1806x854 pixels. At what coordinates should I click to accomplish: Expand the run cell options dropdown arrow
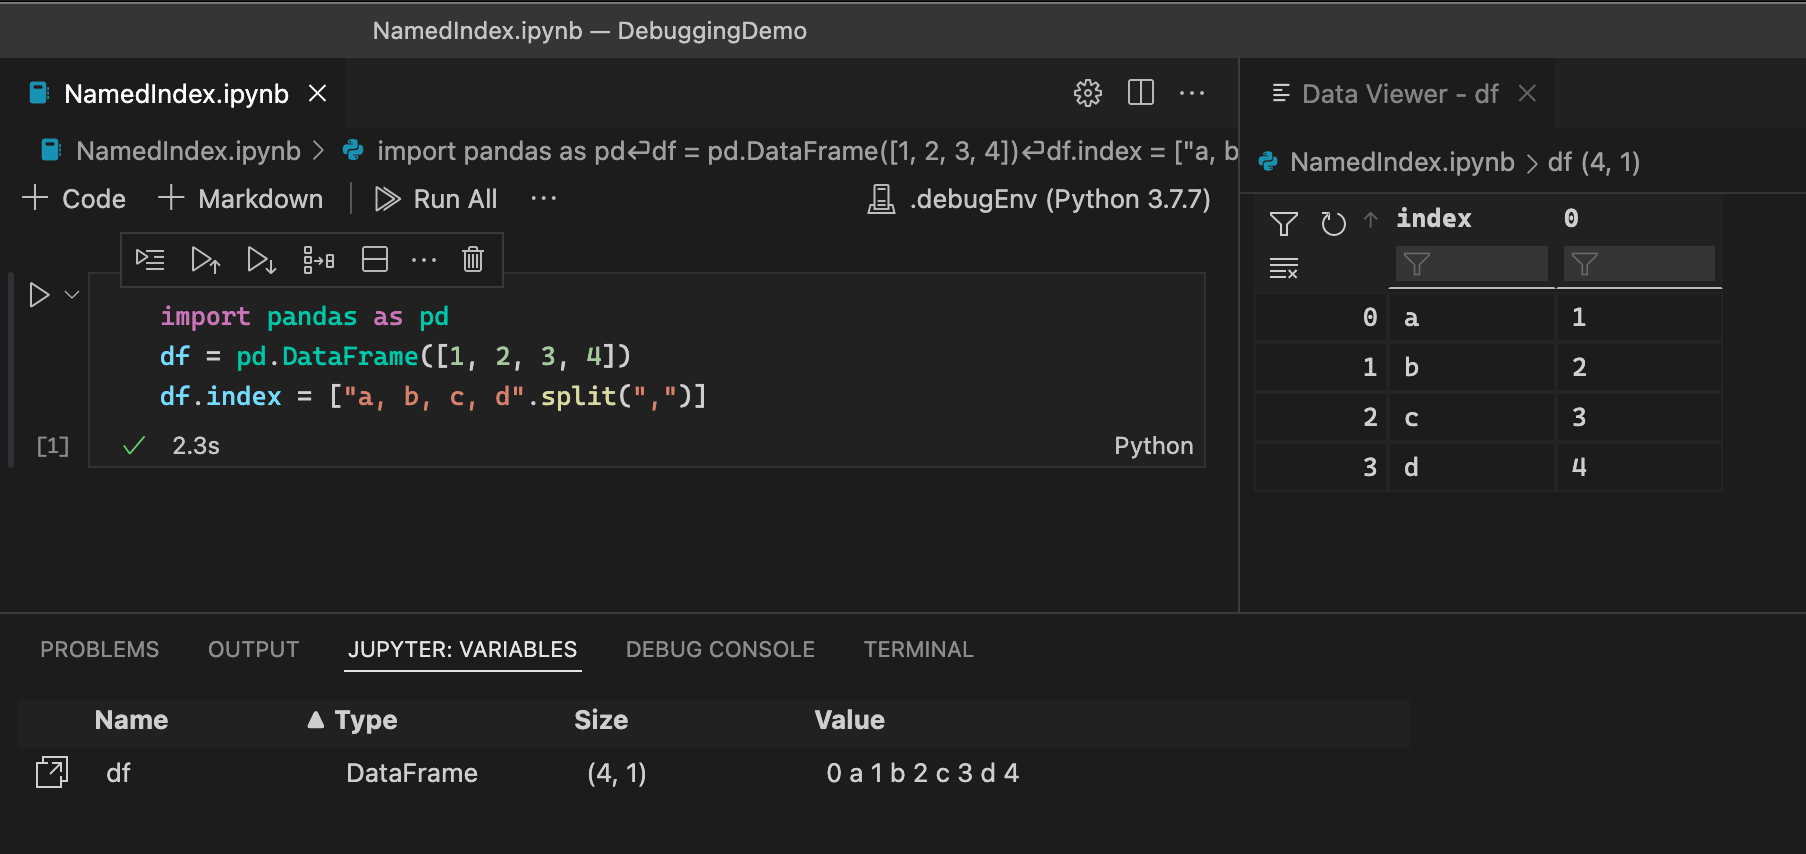(72, 295)
